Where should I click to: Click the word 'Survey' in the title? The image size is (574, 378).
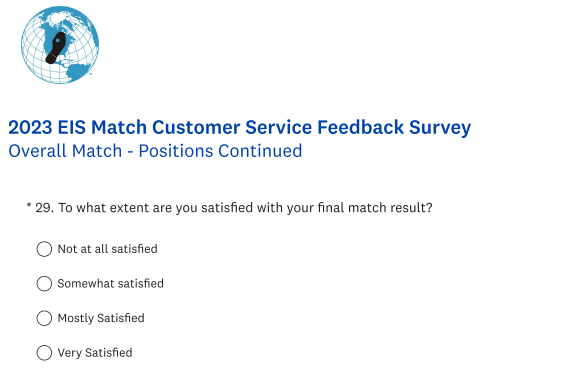click(x=440, y=128)
